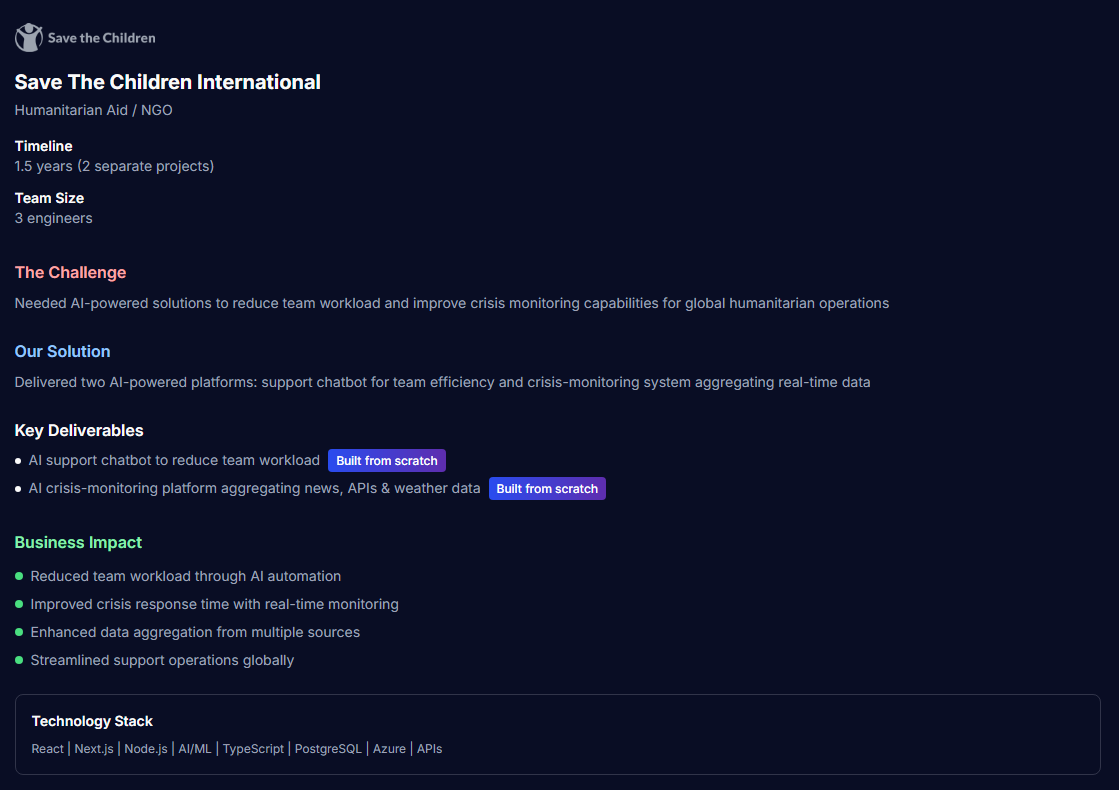
Task: Click 'PostgreSQL' in the technology stack
Action: tap(328, 749)
